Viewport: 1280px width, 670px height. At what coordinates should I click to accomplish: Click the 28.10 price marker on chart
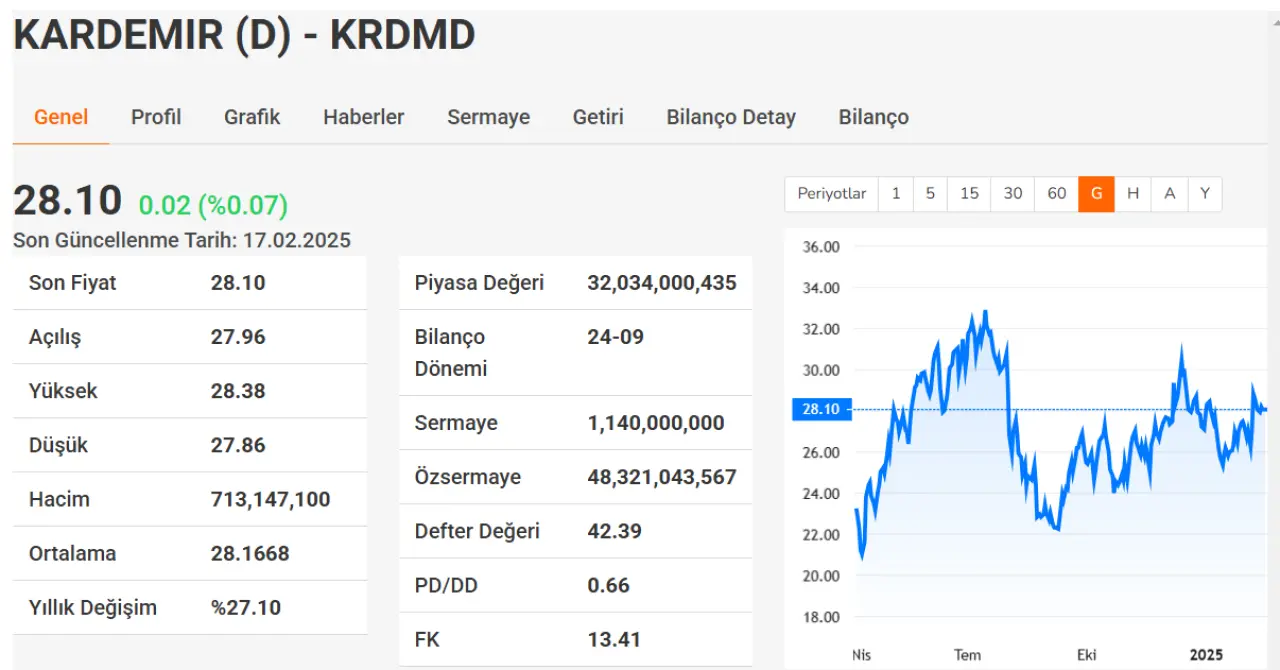pyautogui.click(x=821, y=409)
